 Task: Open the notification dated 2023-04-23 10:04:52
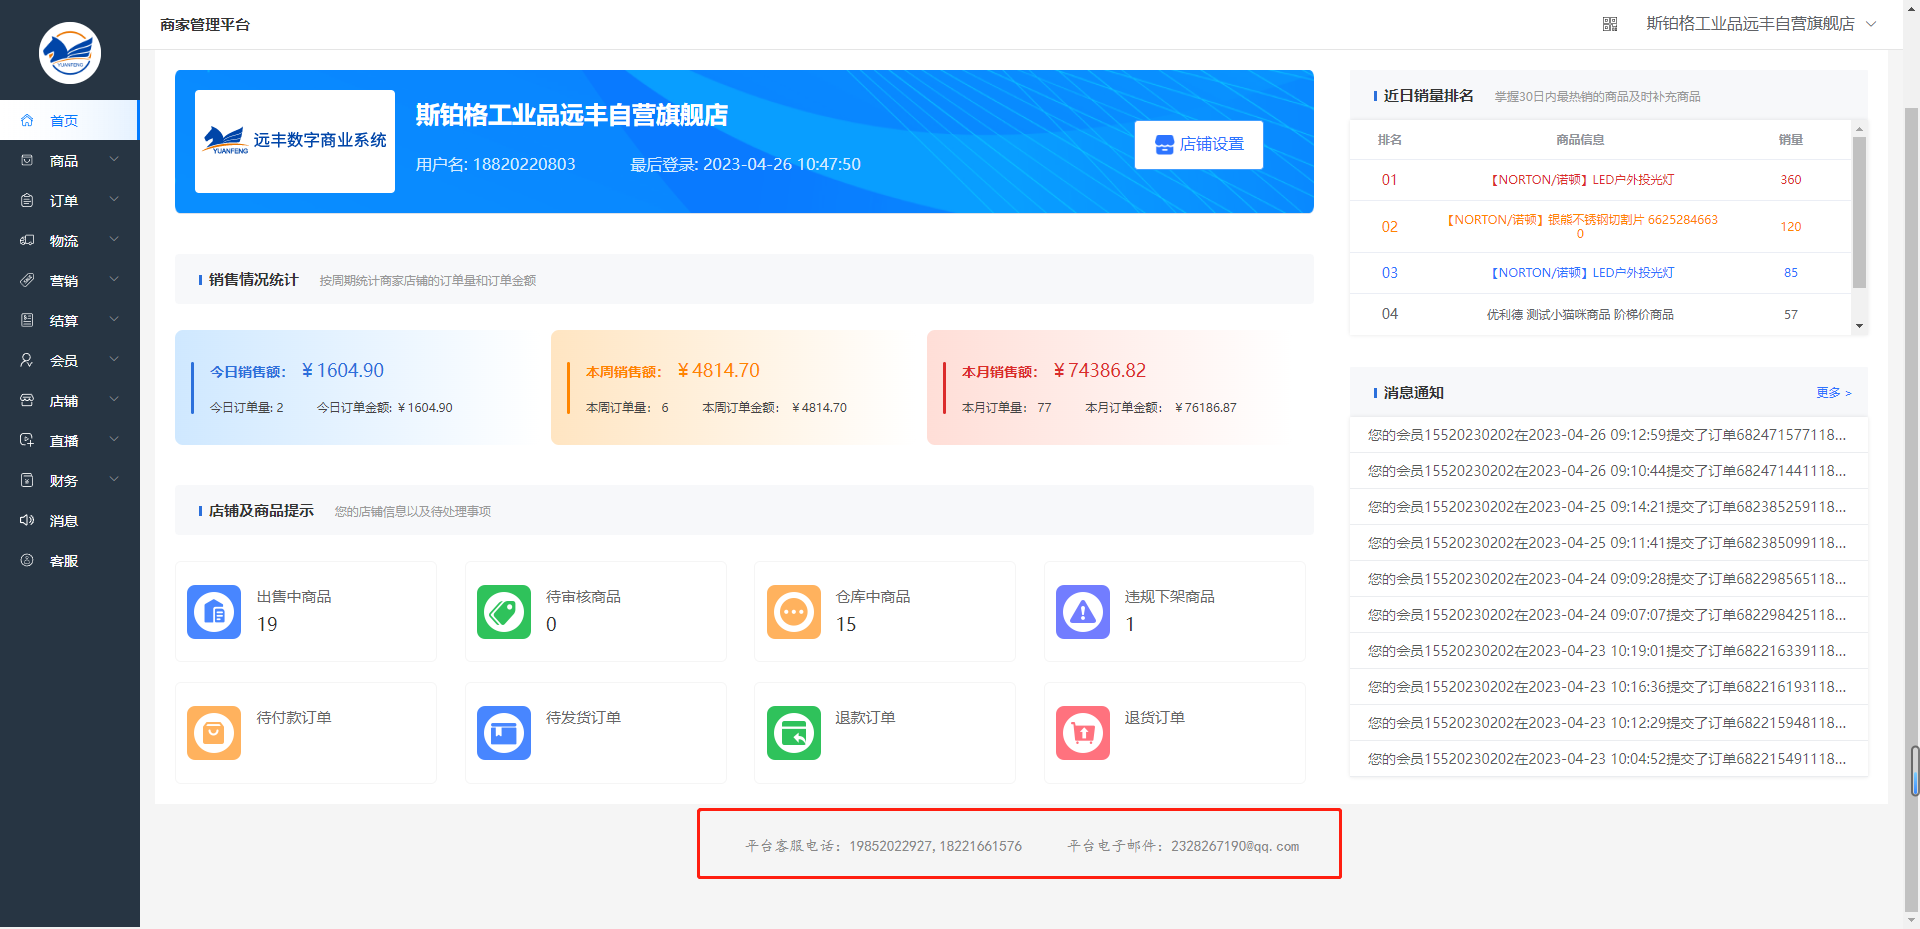(1608, 759)
